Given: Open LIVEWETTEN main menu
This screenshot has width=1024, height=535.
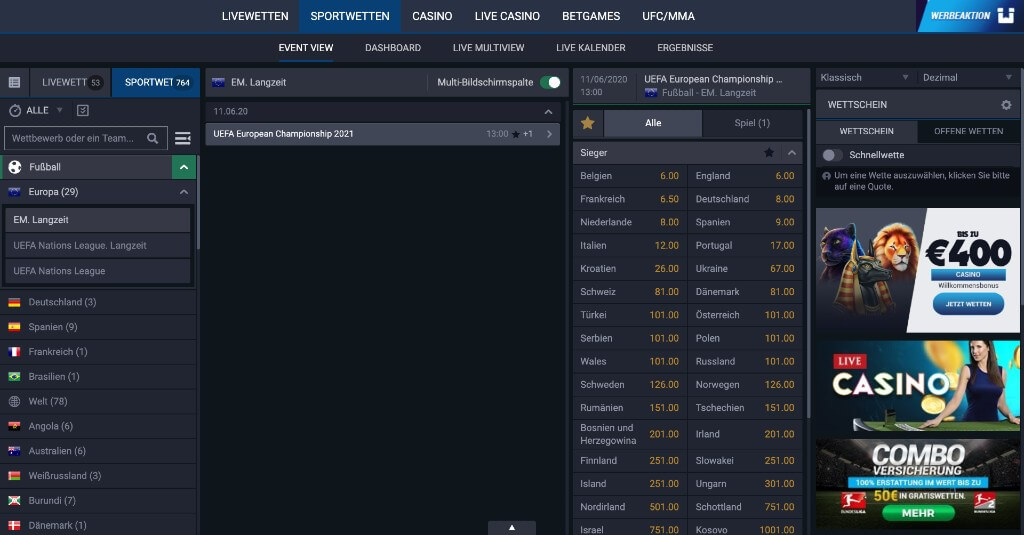Looking at the screenshot, I should click(x=255, y=16).
